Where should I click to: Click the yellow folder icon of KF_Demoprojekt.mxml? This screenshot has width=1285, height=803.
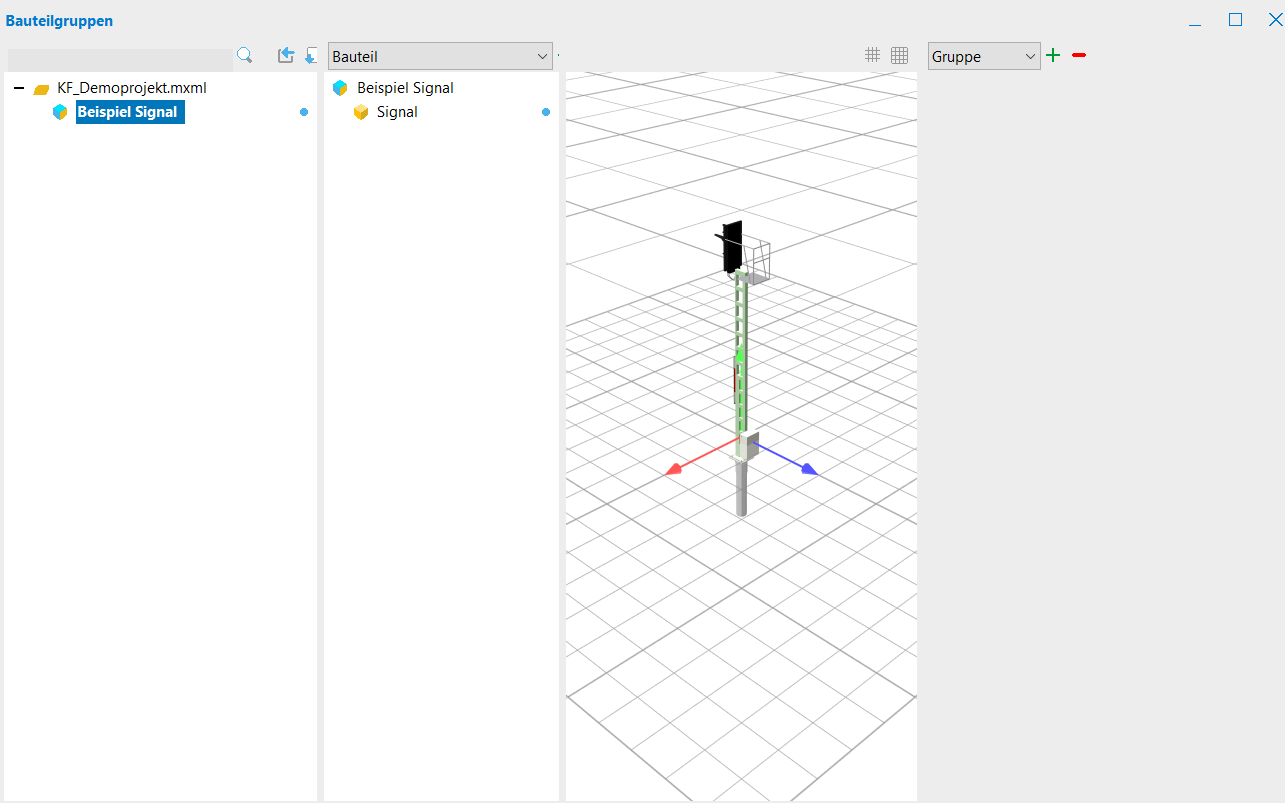(x=41, y=89)
